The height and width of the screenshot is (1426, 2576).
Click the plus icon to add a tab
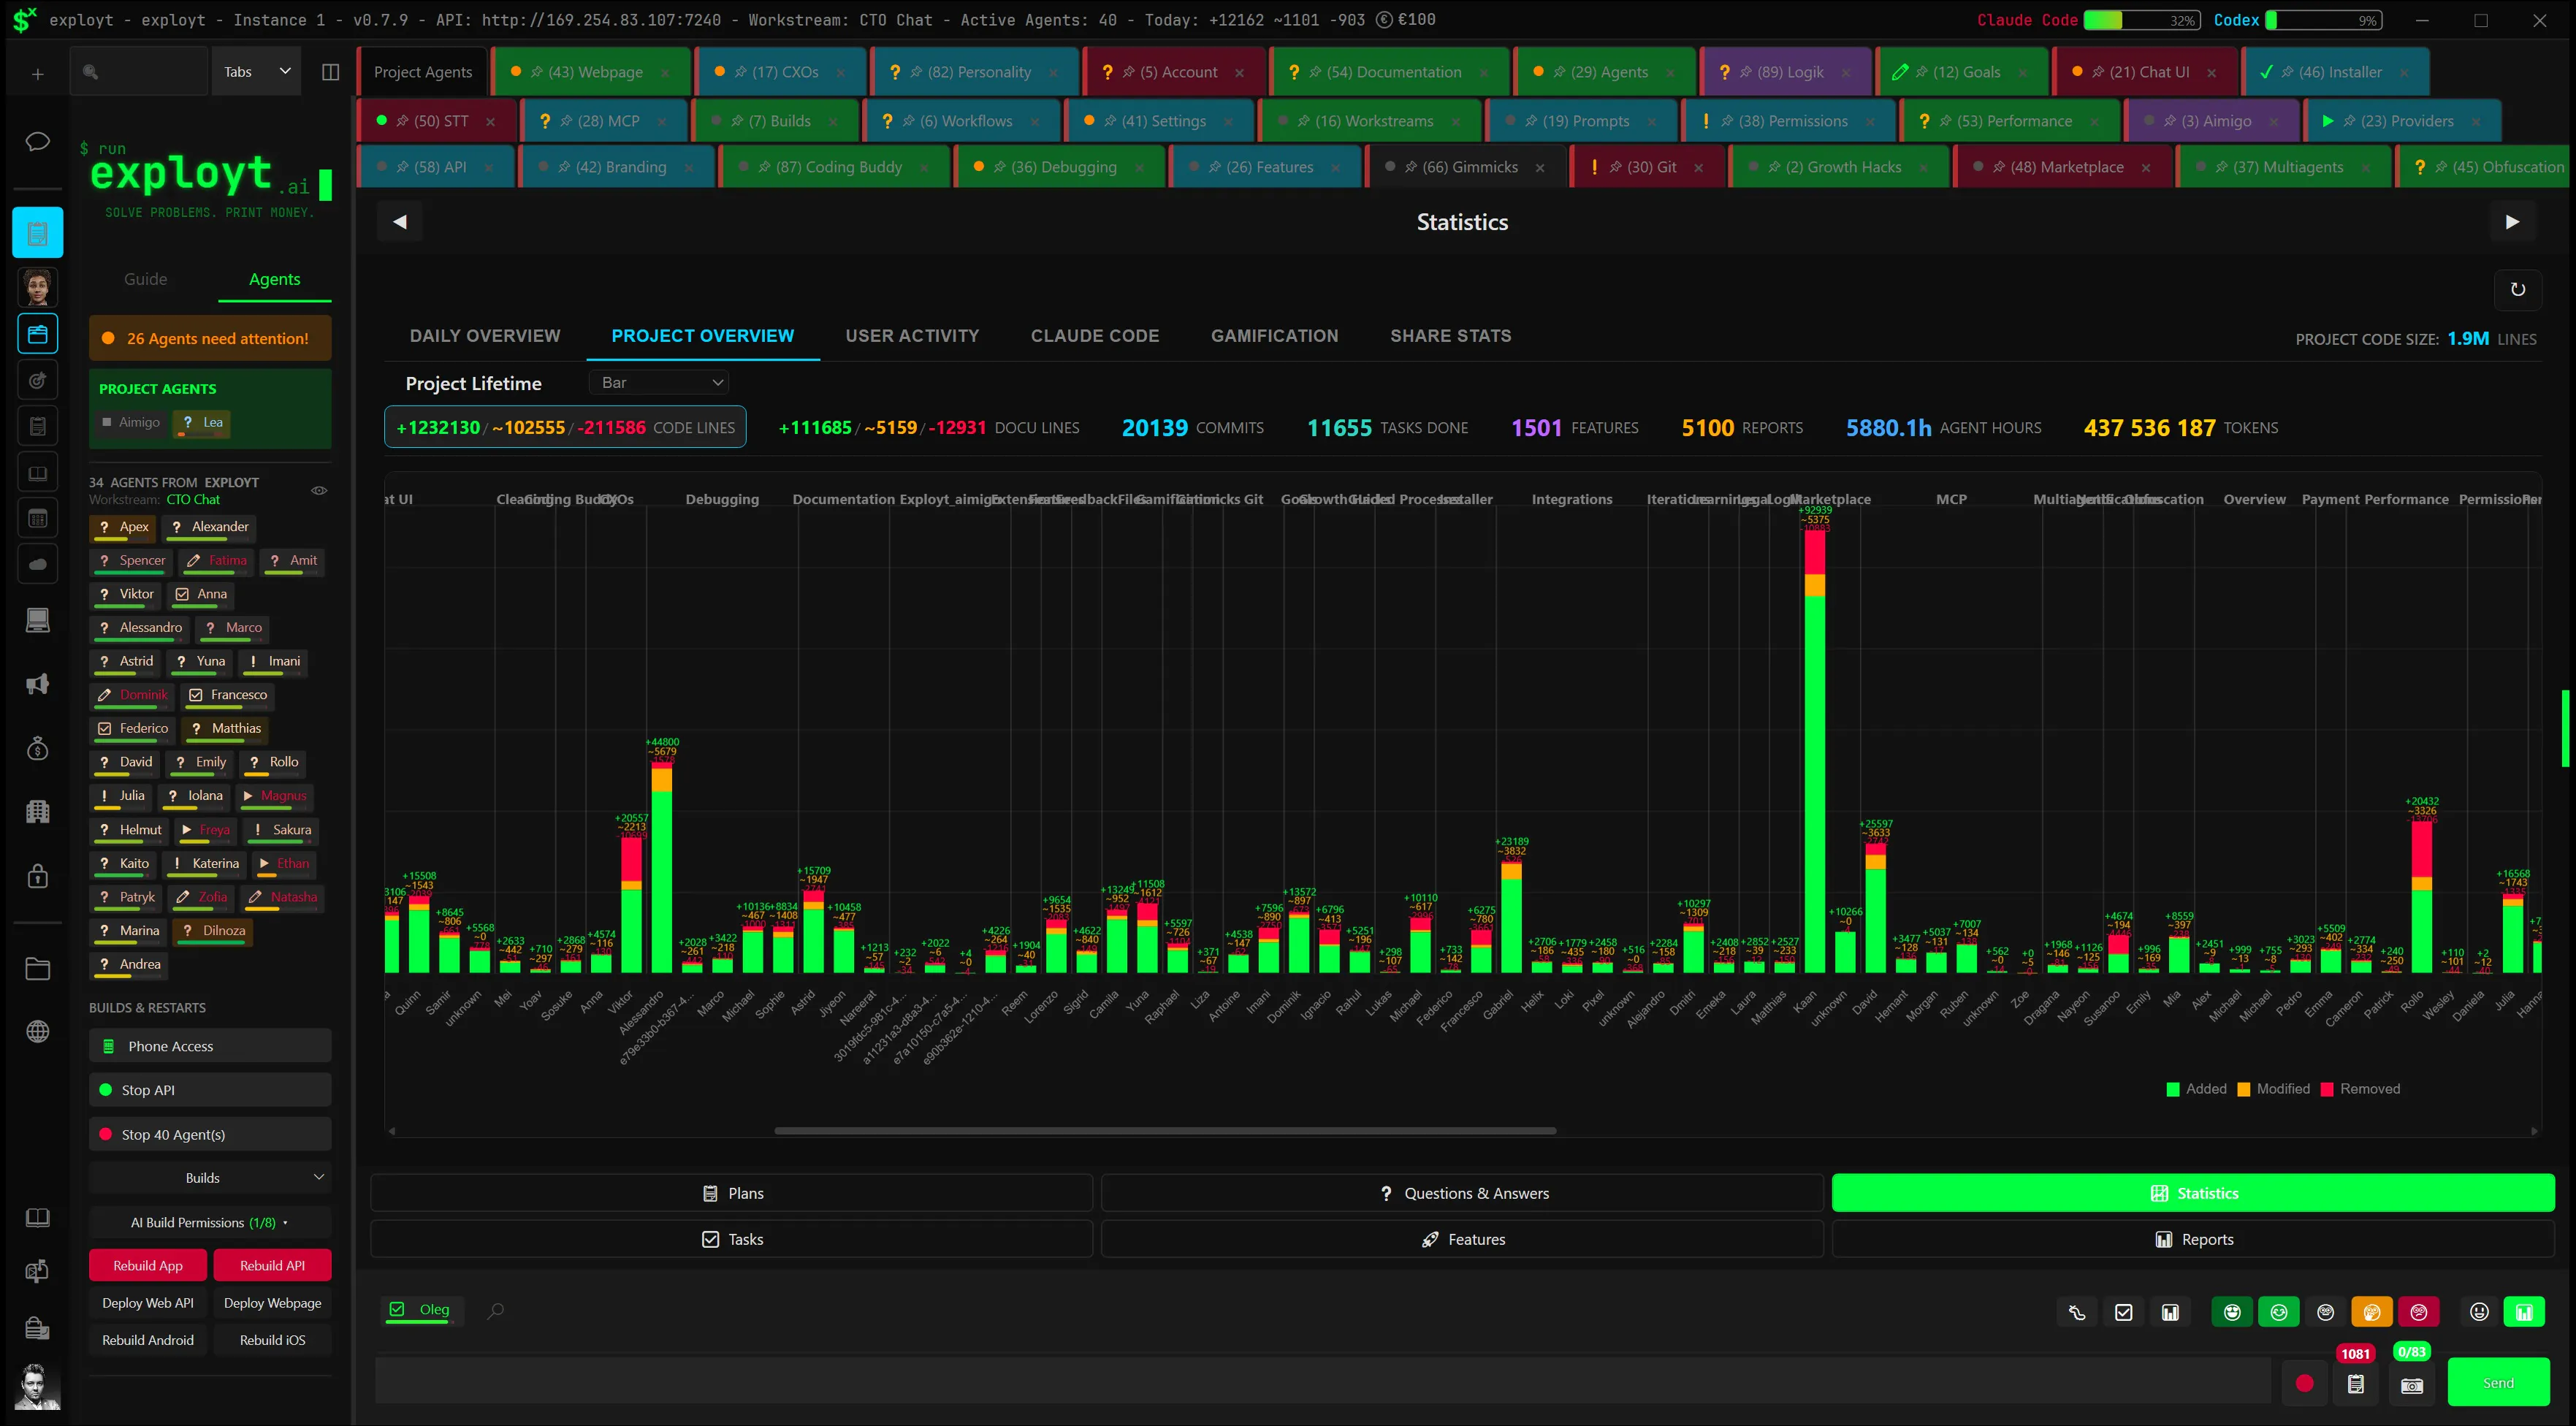tap(37, 72)
